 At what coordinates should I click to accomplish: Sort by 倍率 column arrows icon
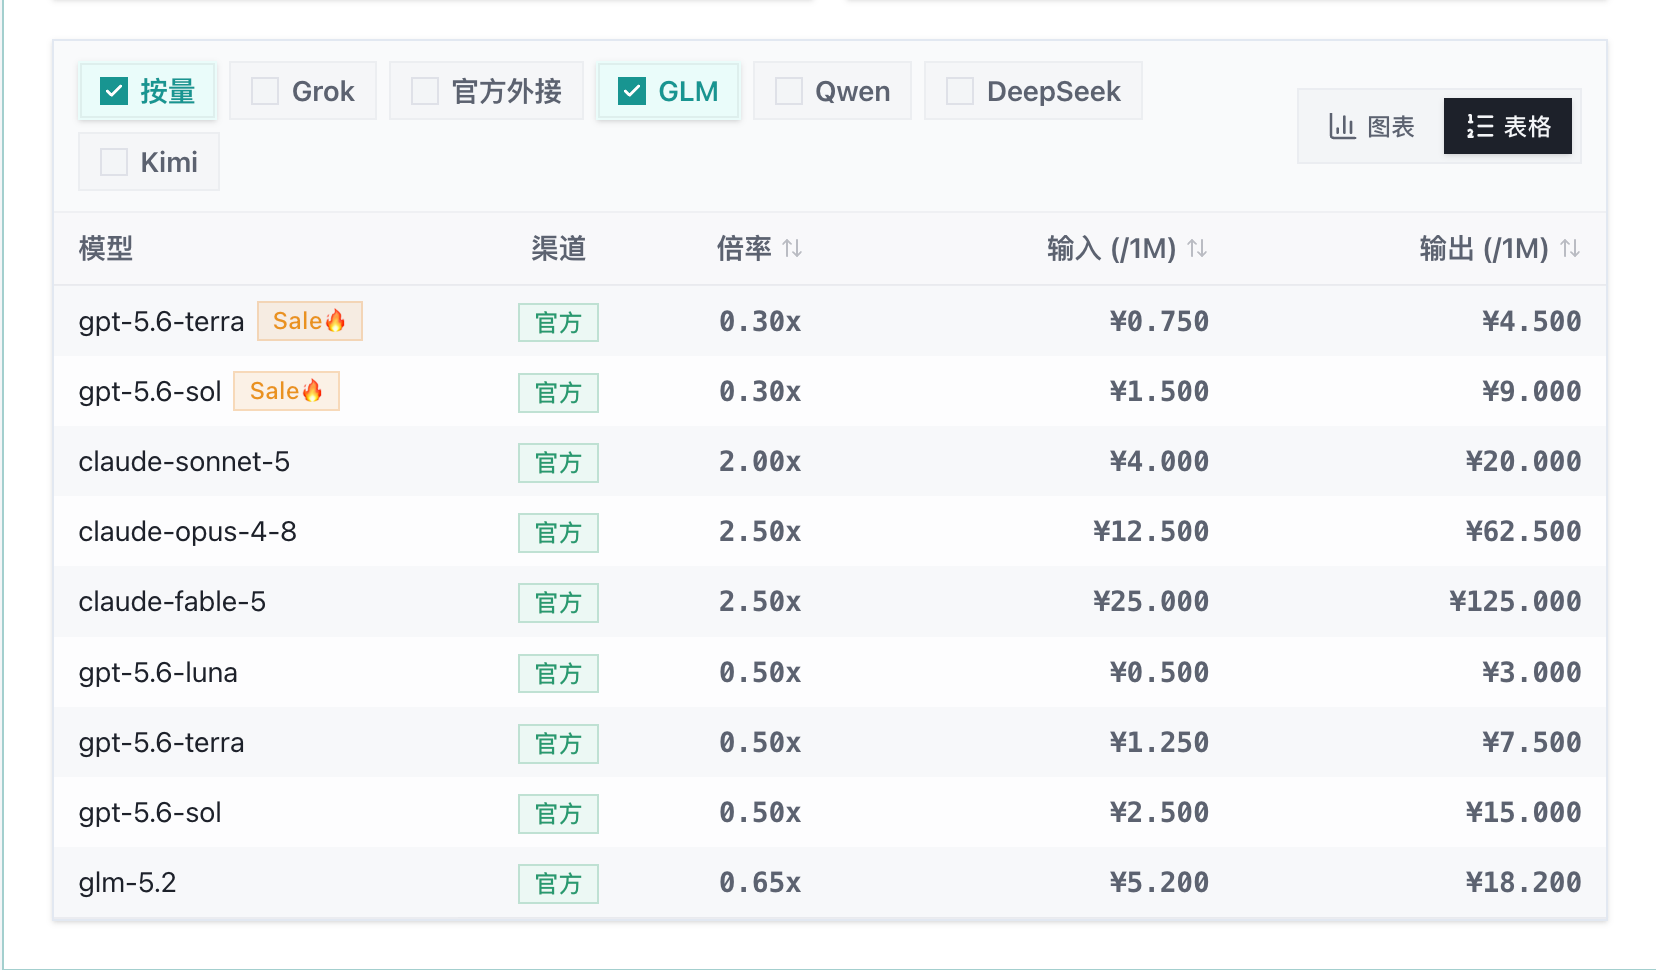[x=792, y=248]
